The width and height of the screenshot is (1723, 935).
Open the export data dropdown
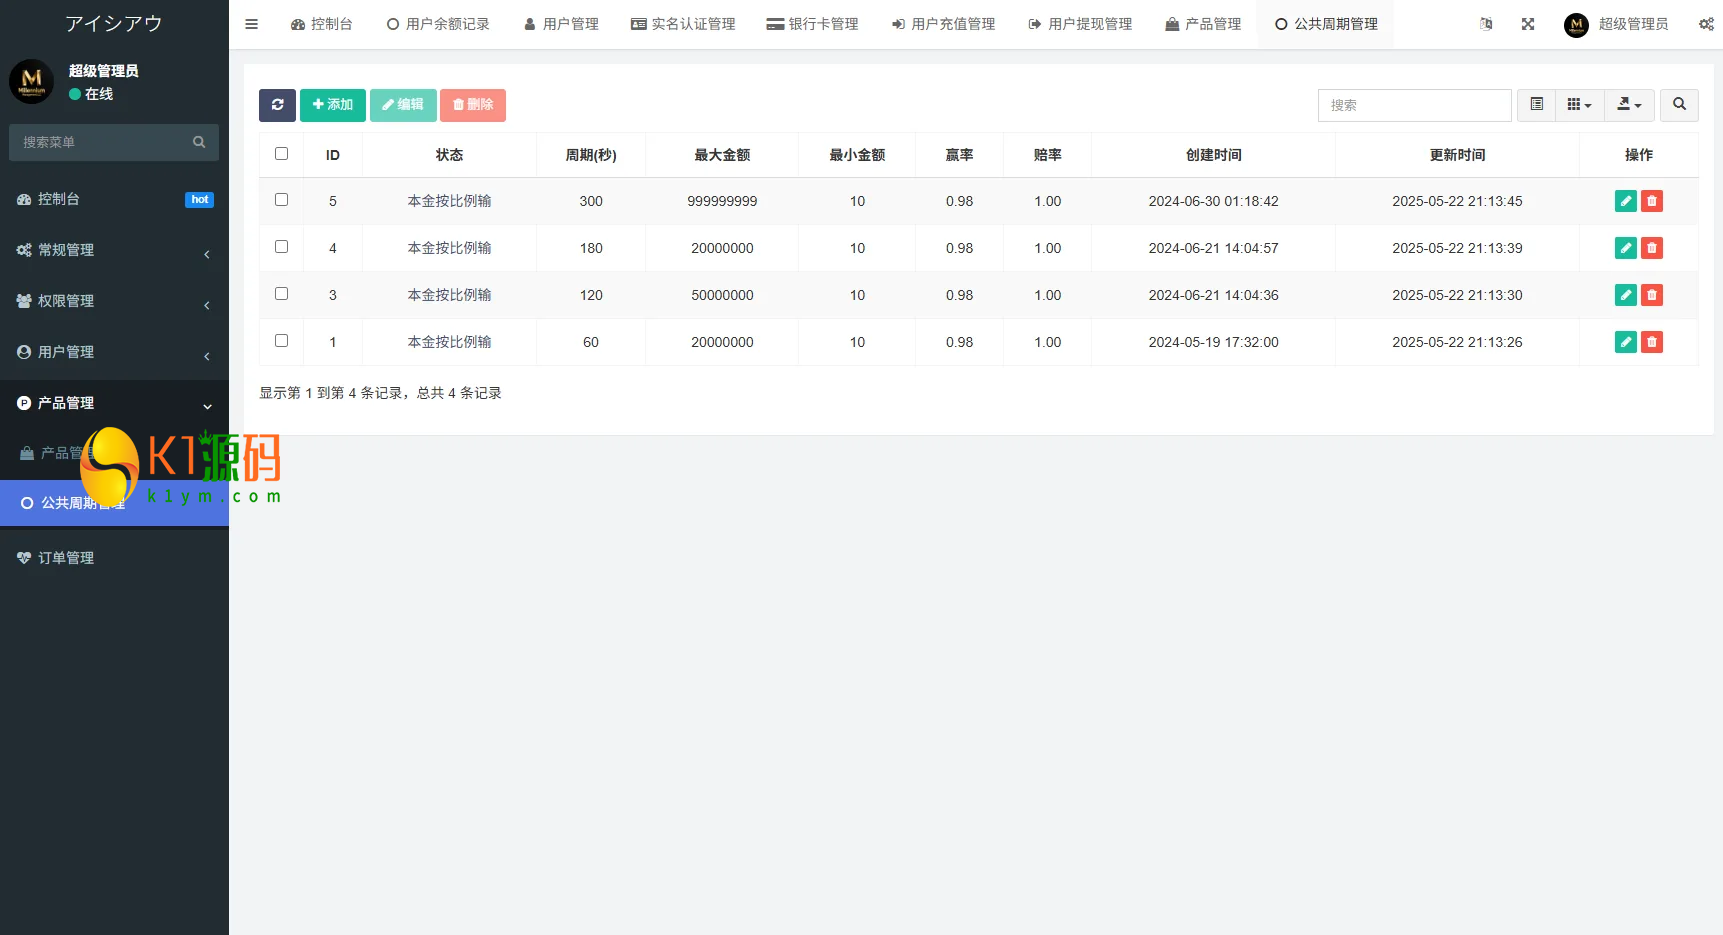[1629, 105]
